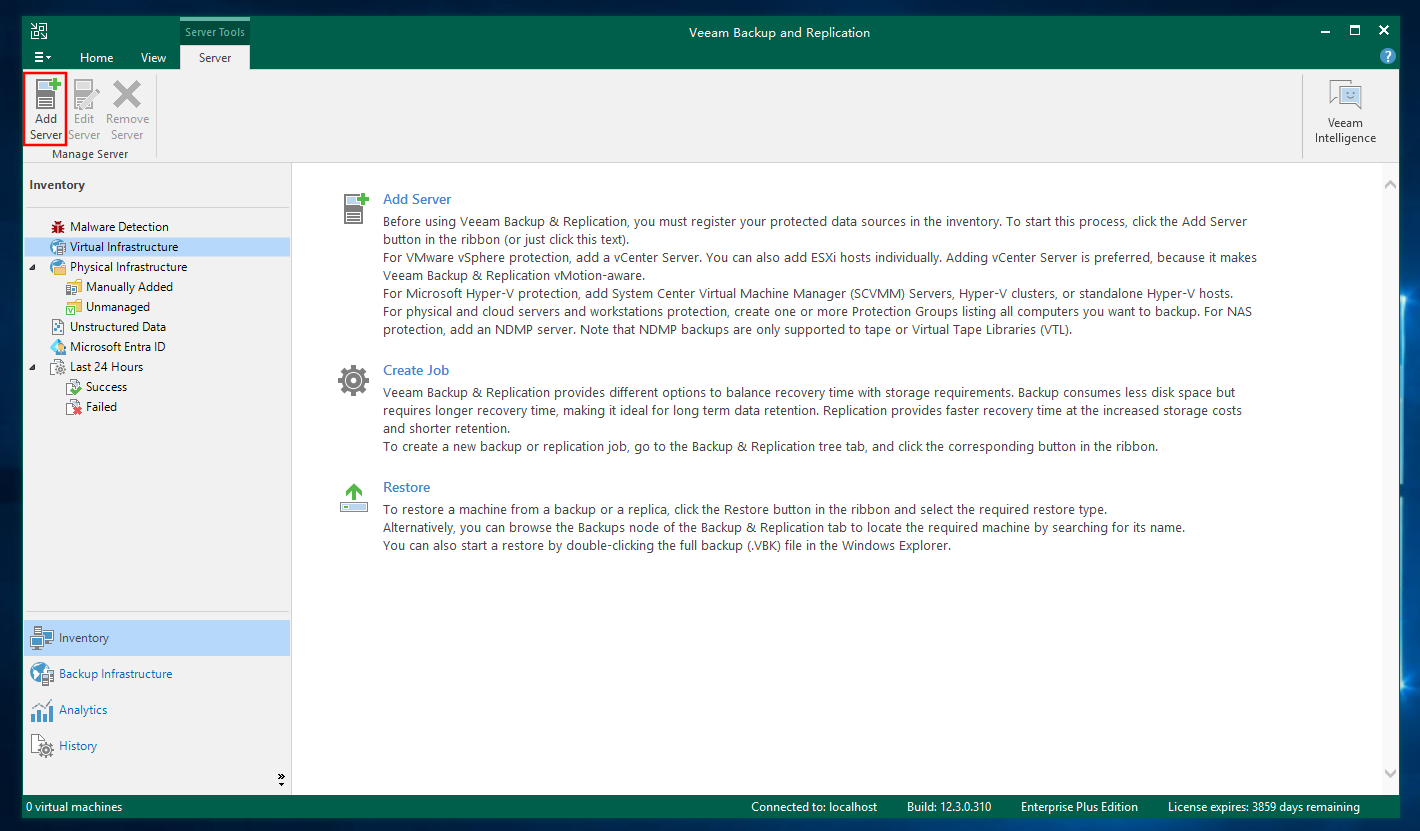1420x831 pixels.
Task: Open the main hamburger menu
Action: point(42,58)
